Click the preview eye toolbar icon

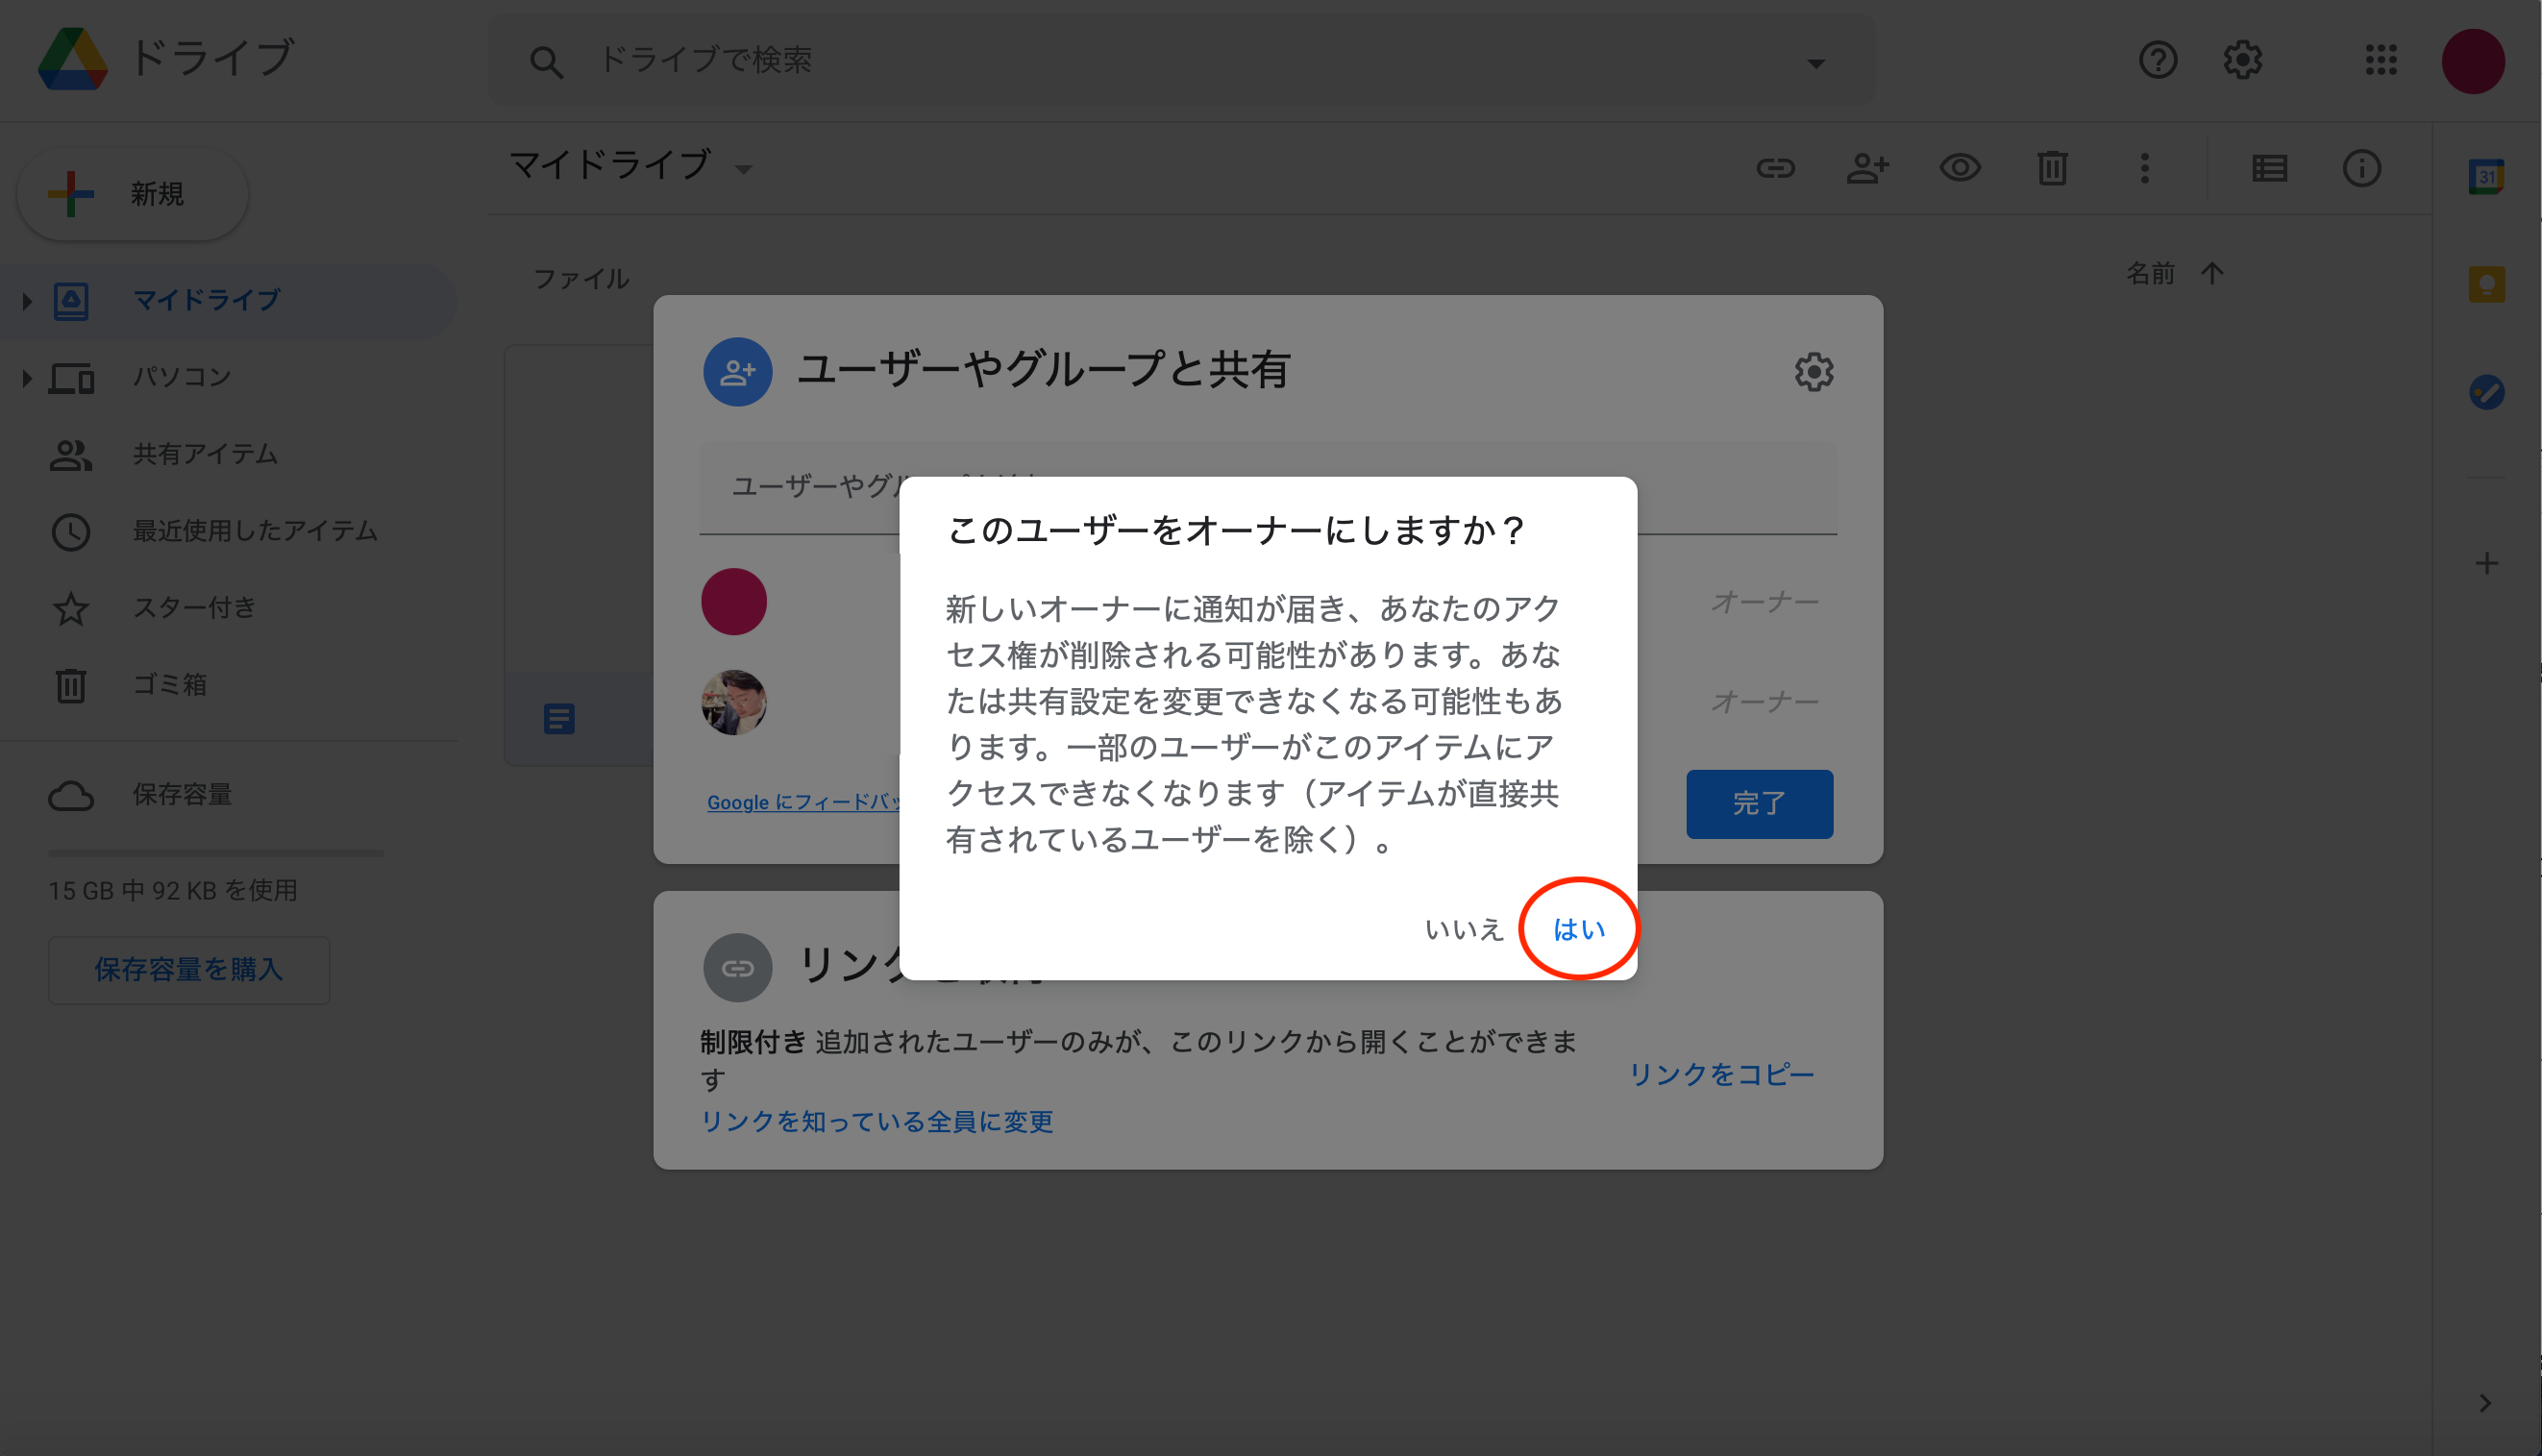(x=1960, y=168)
